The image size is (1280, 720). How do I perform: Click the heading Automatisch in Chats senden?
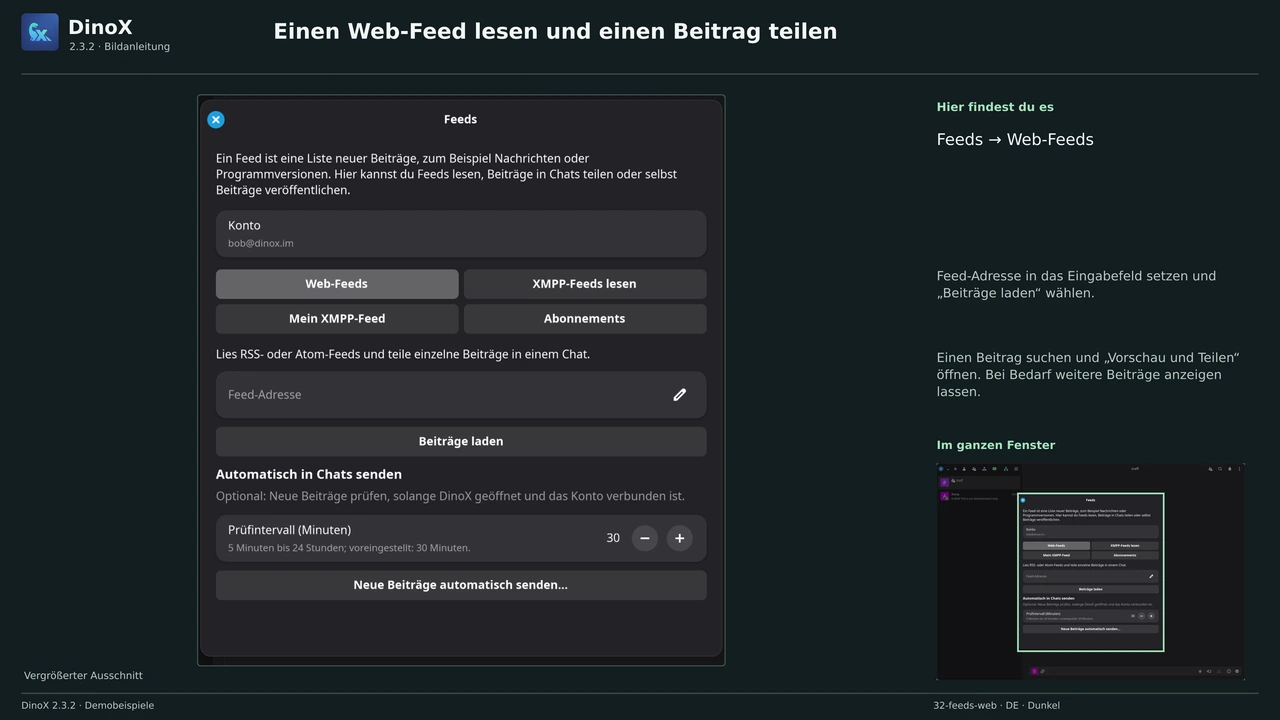pyautogui.click(x=309, y=474)
